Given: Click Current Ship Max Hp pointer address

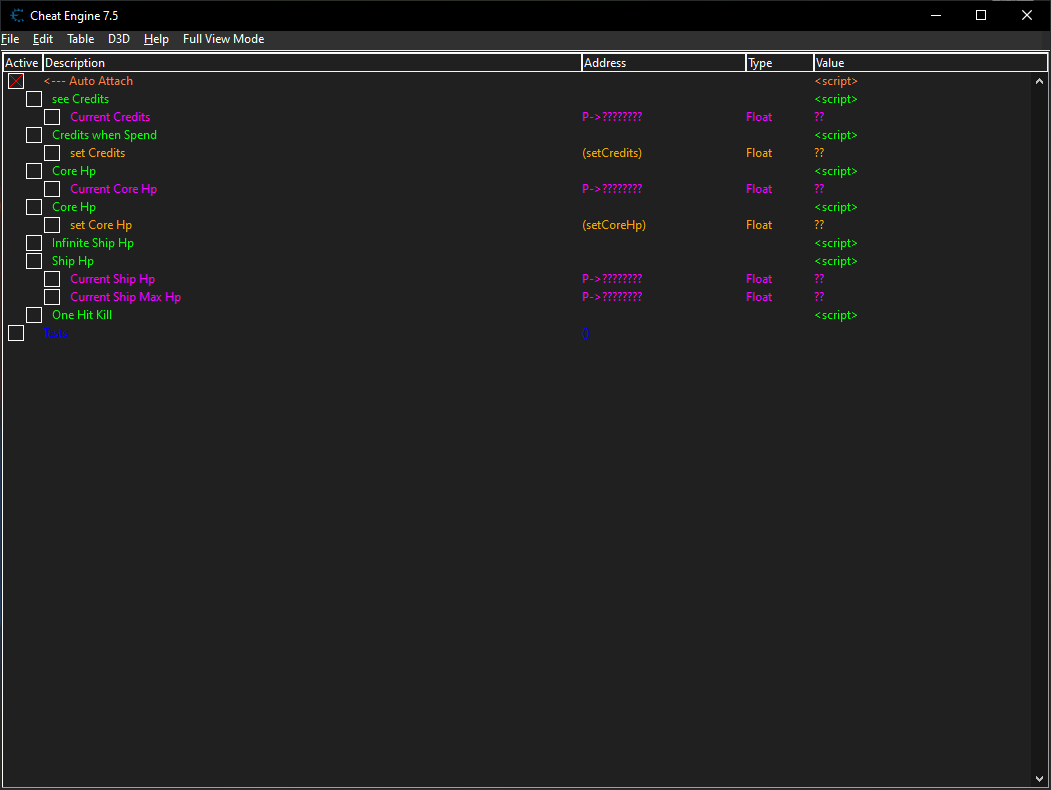Looking at the screenshot, I should coord(612,298).
